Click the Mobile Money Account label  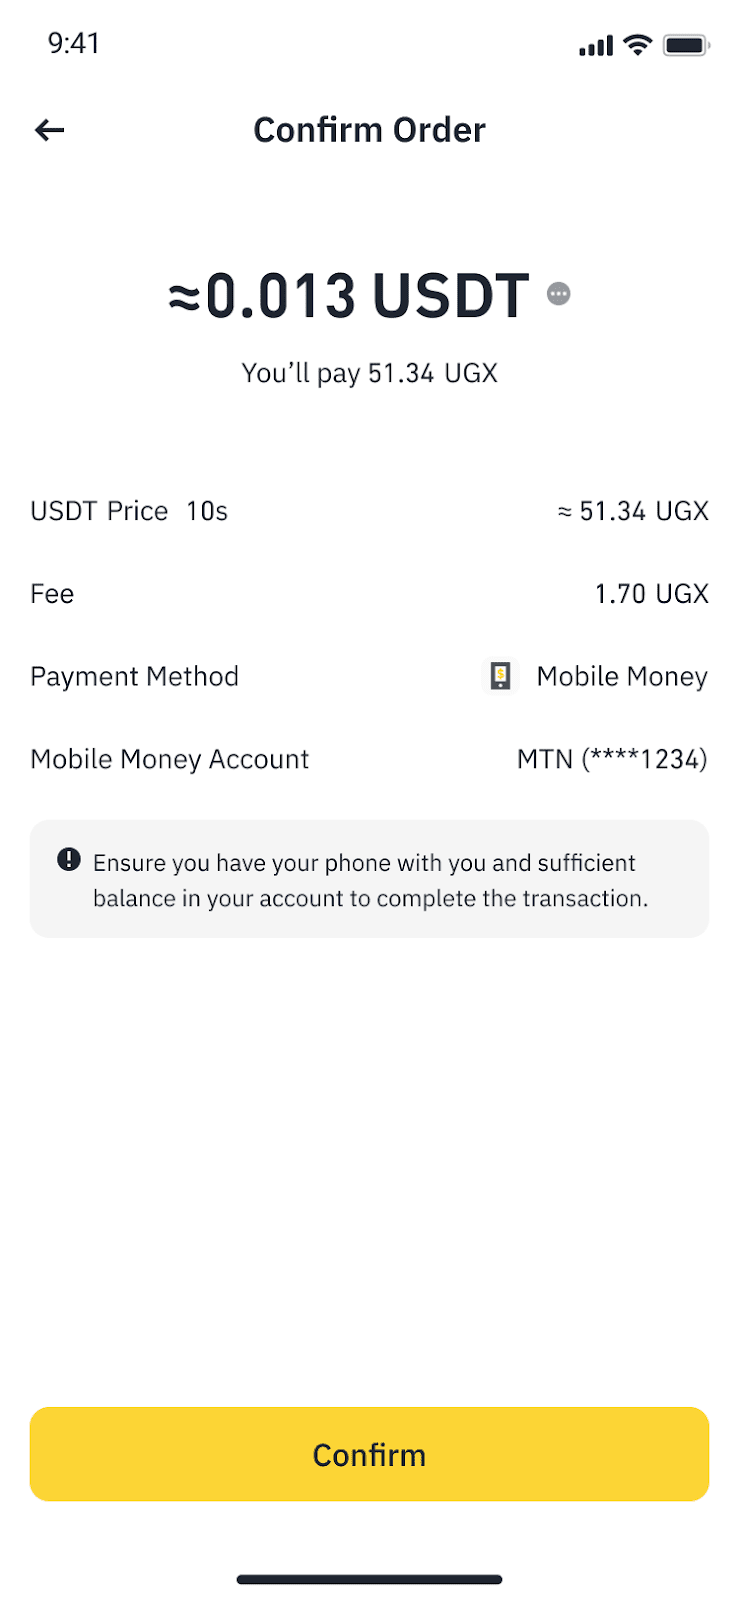170,760
